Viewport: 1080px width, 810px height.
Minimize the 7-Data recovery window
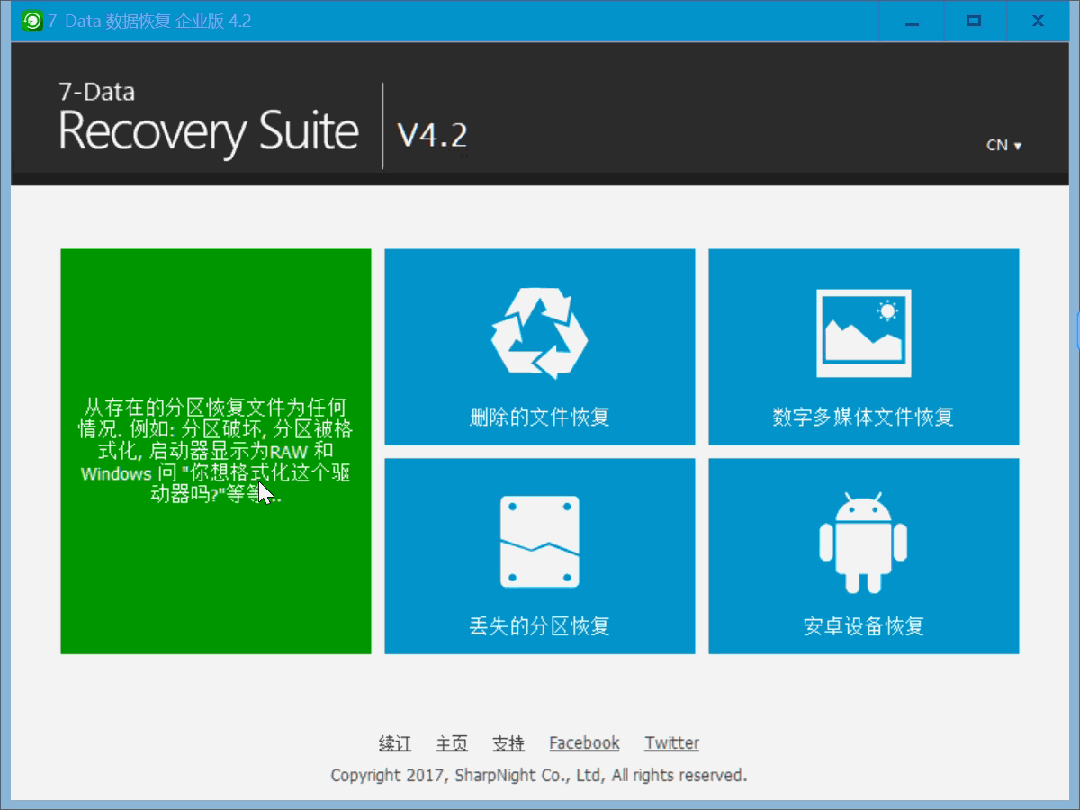click(x=912, y=21)
